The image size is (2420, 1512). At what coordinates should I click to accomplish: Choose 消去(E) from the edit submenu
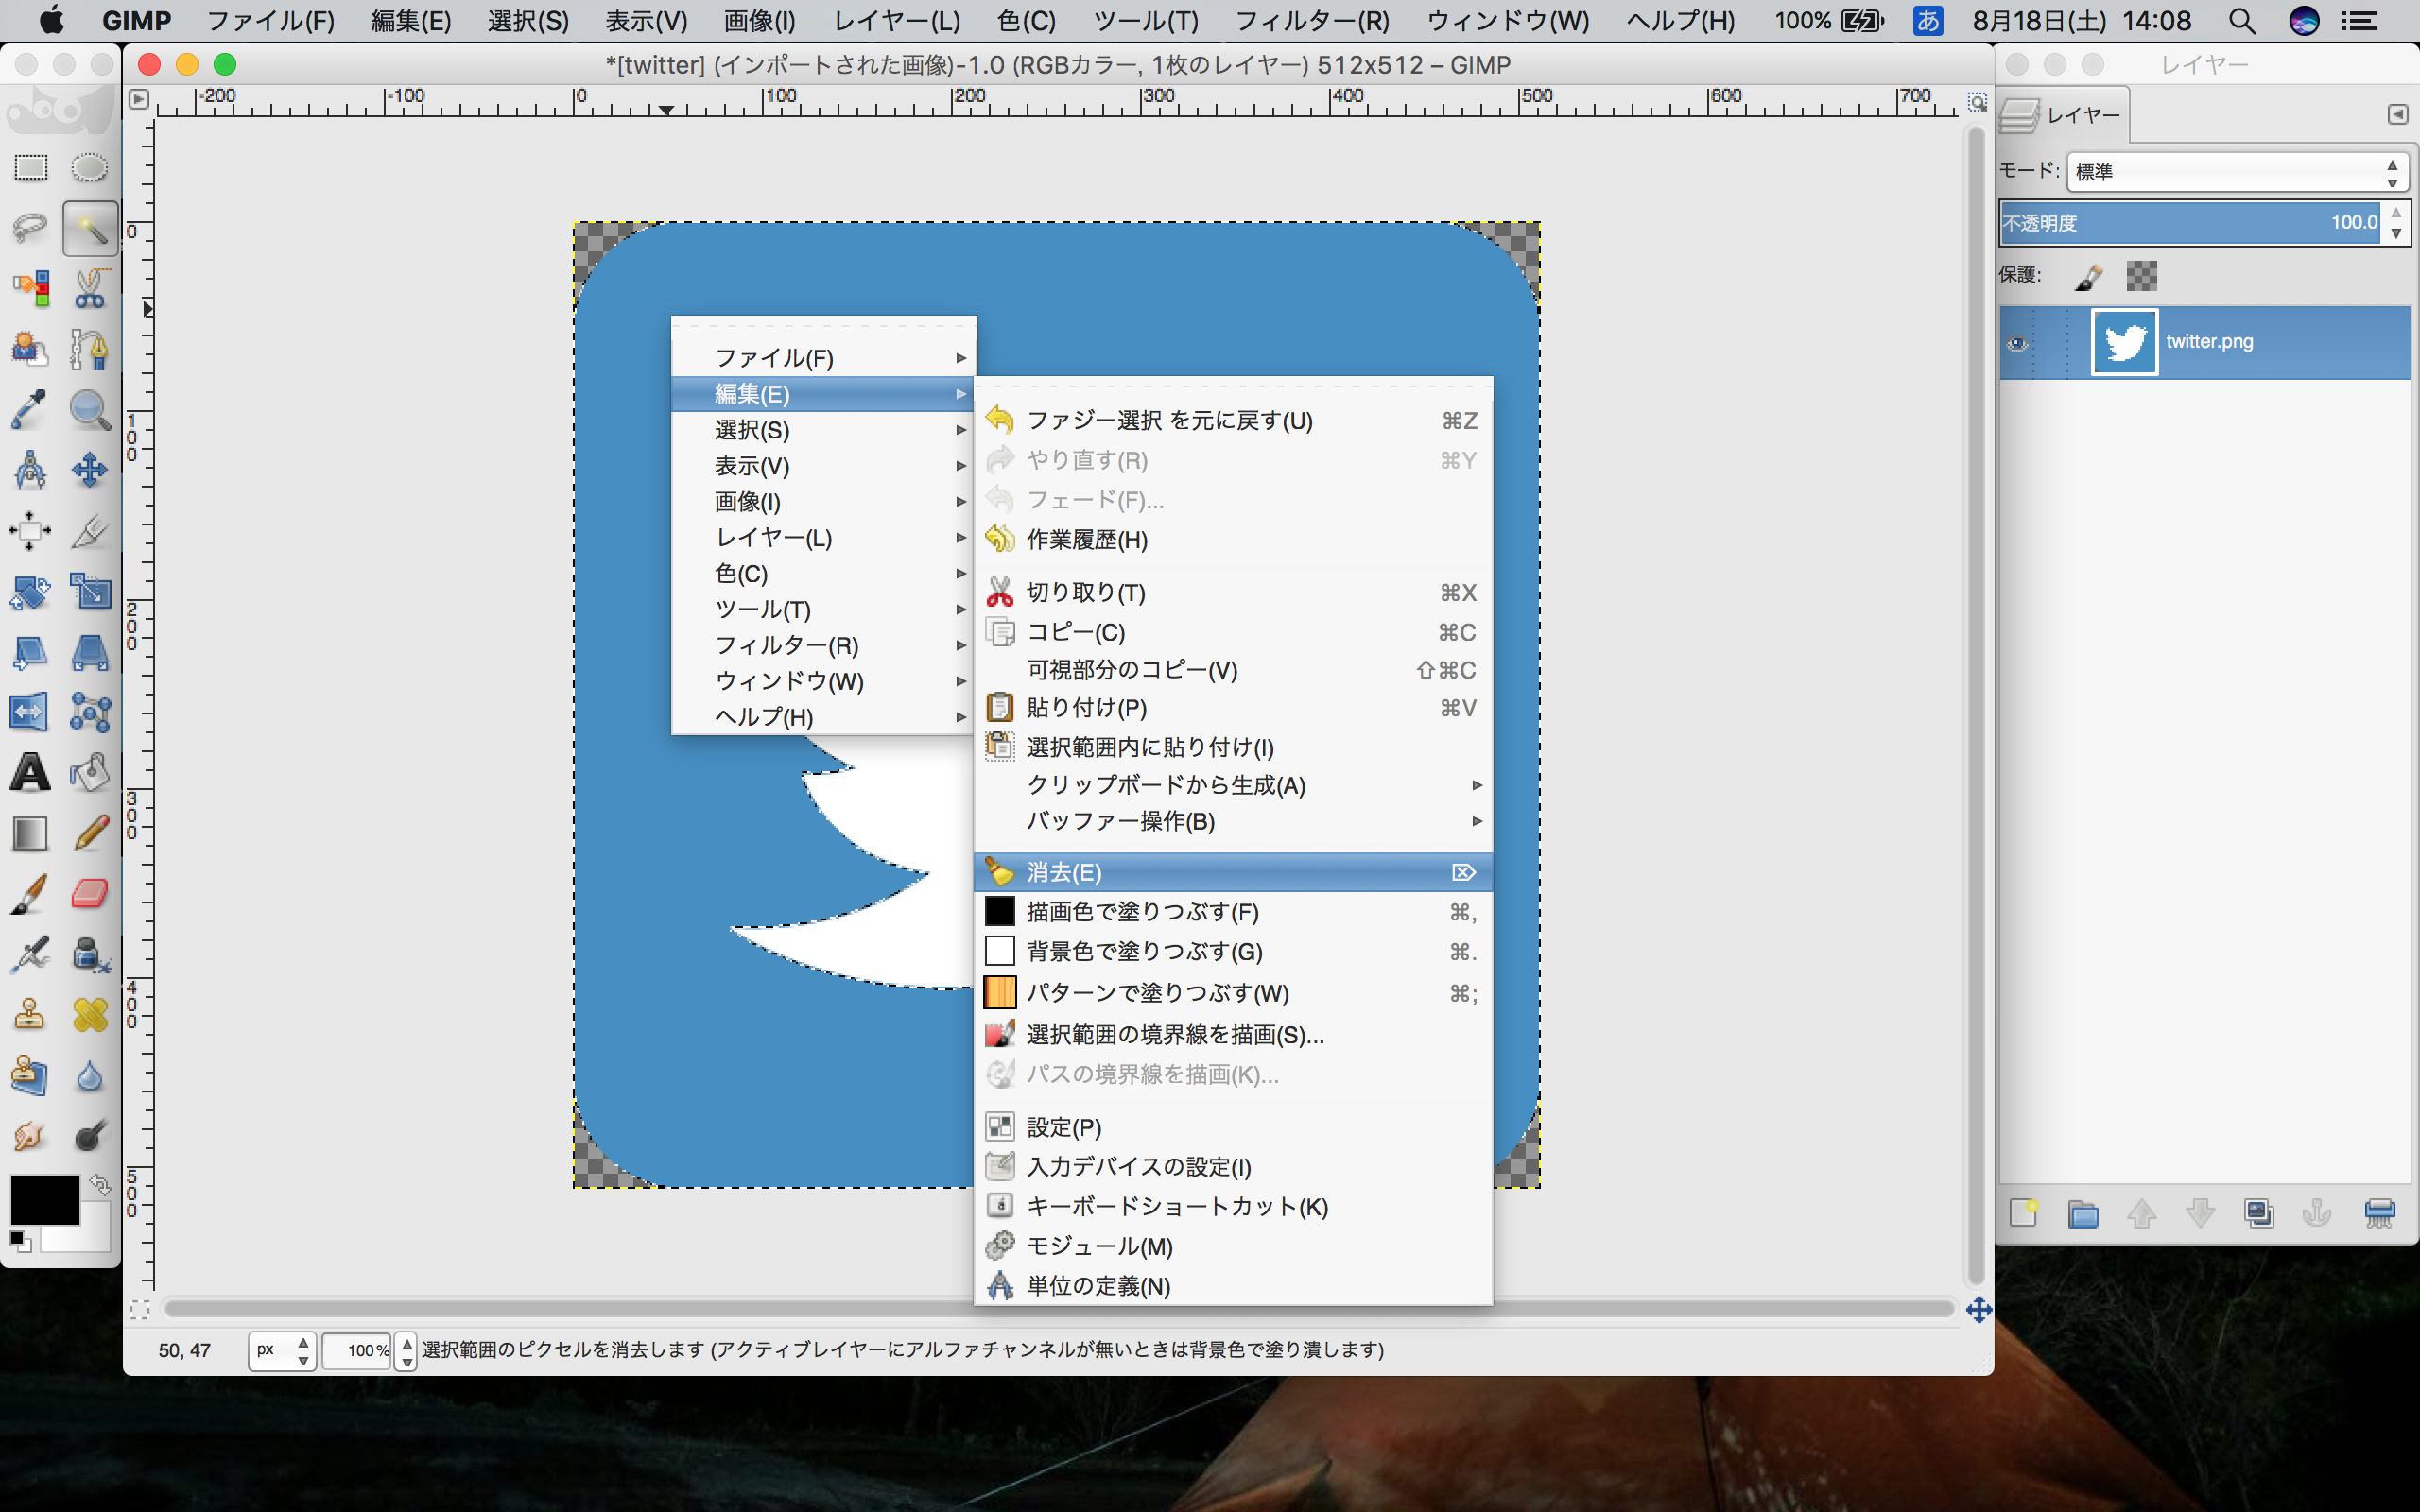[x=1233, y=872]
